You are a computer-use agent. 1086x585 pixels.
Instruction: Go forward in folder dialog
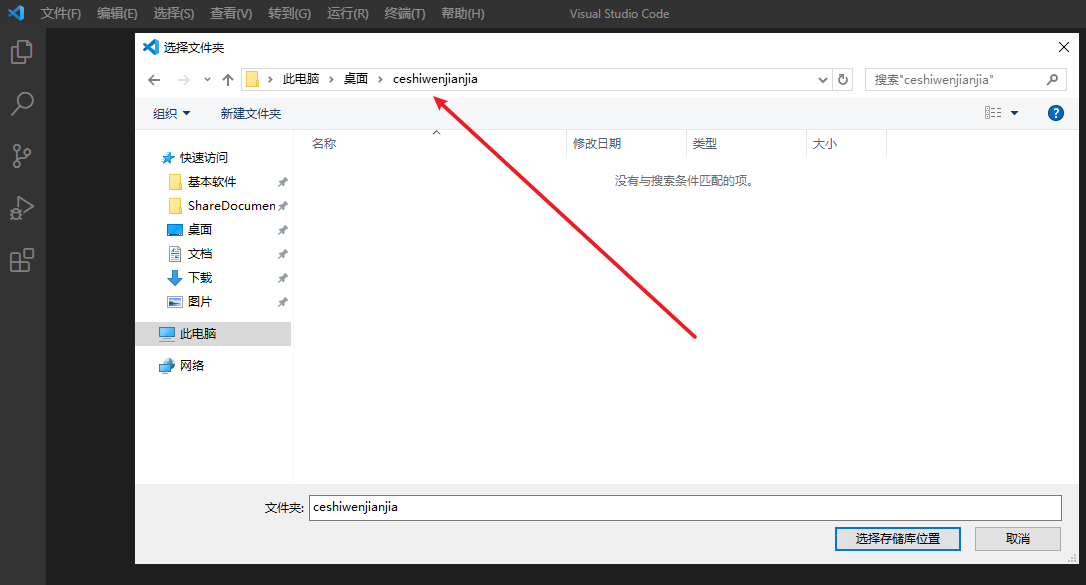click(x=184, y=80)
